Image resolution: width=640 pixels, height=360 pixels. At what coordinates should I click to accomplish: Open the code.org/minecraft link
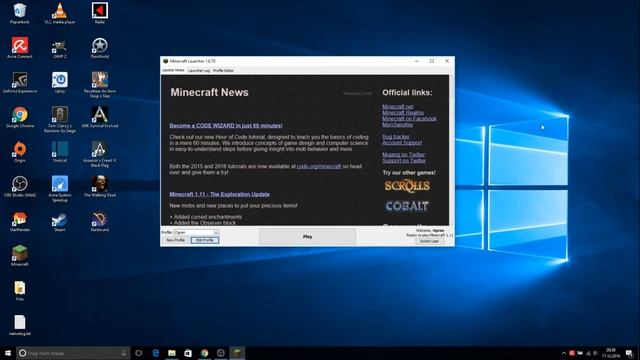[x=319, y=166]
